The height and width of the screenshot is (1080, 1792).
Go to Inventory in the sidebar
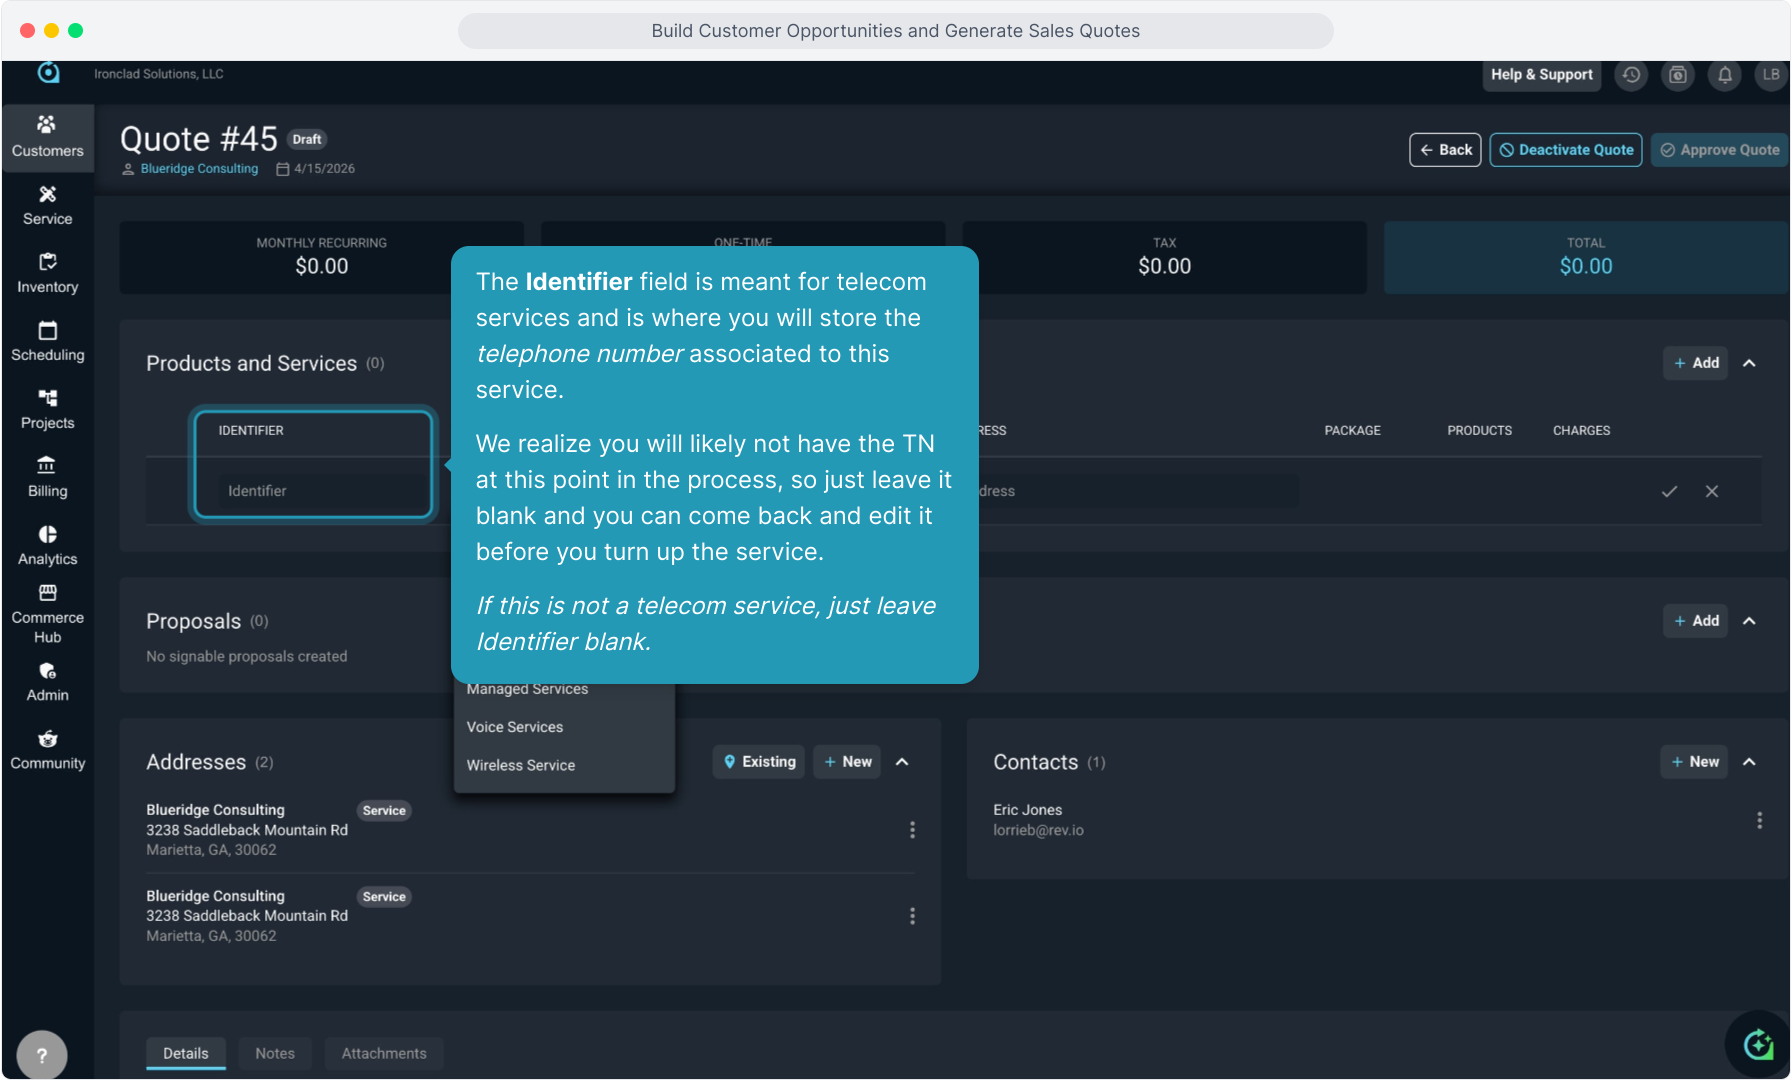(47, 273)
